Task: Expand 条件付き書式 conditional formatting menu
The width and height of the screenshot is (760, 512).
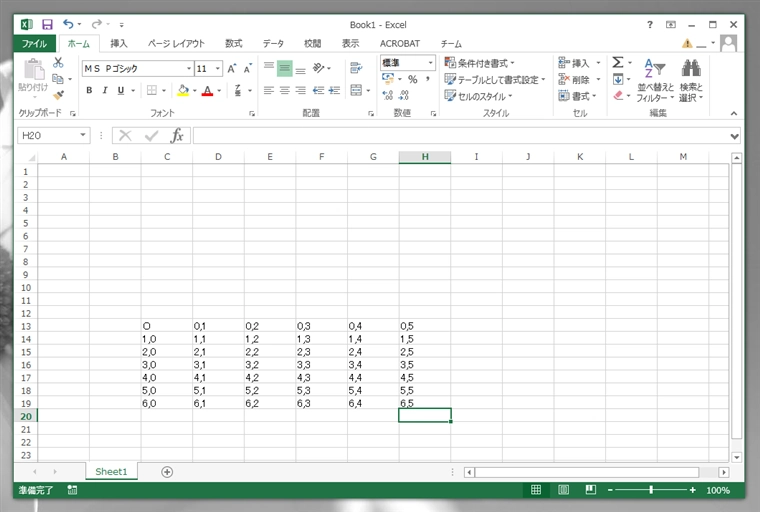Action: pos(479,63)
